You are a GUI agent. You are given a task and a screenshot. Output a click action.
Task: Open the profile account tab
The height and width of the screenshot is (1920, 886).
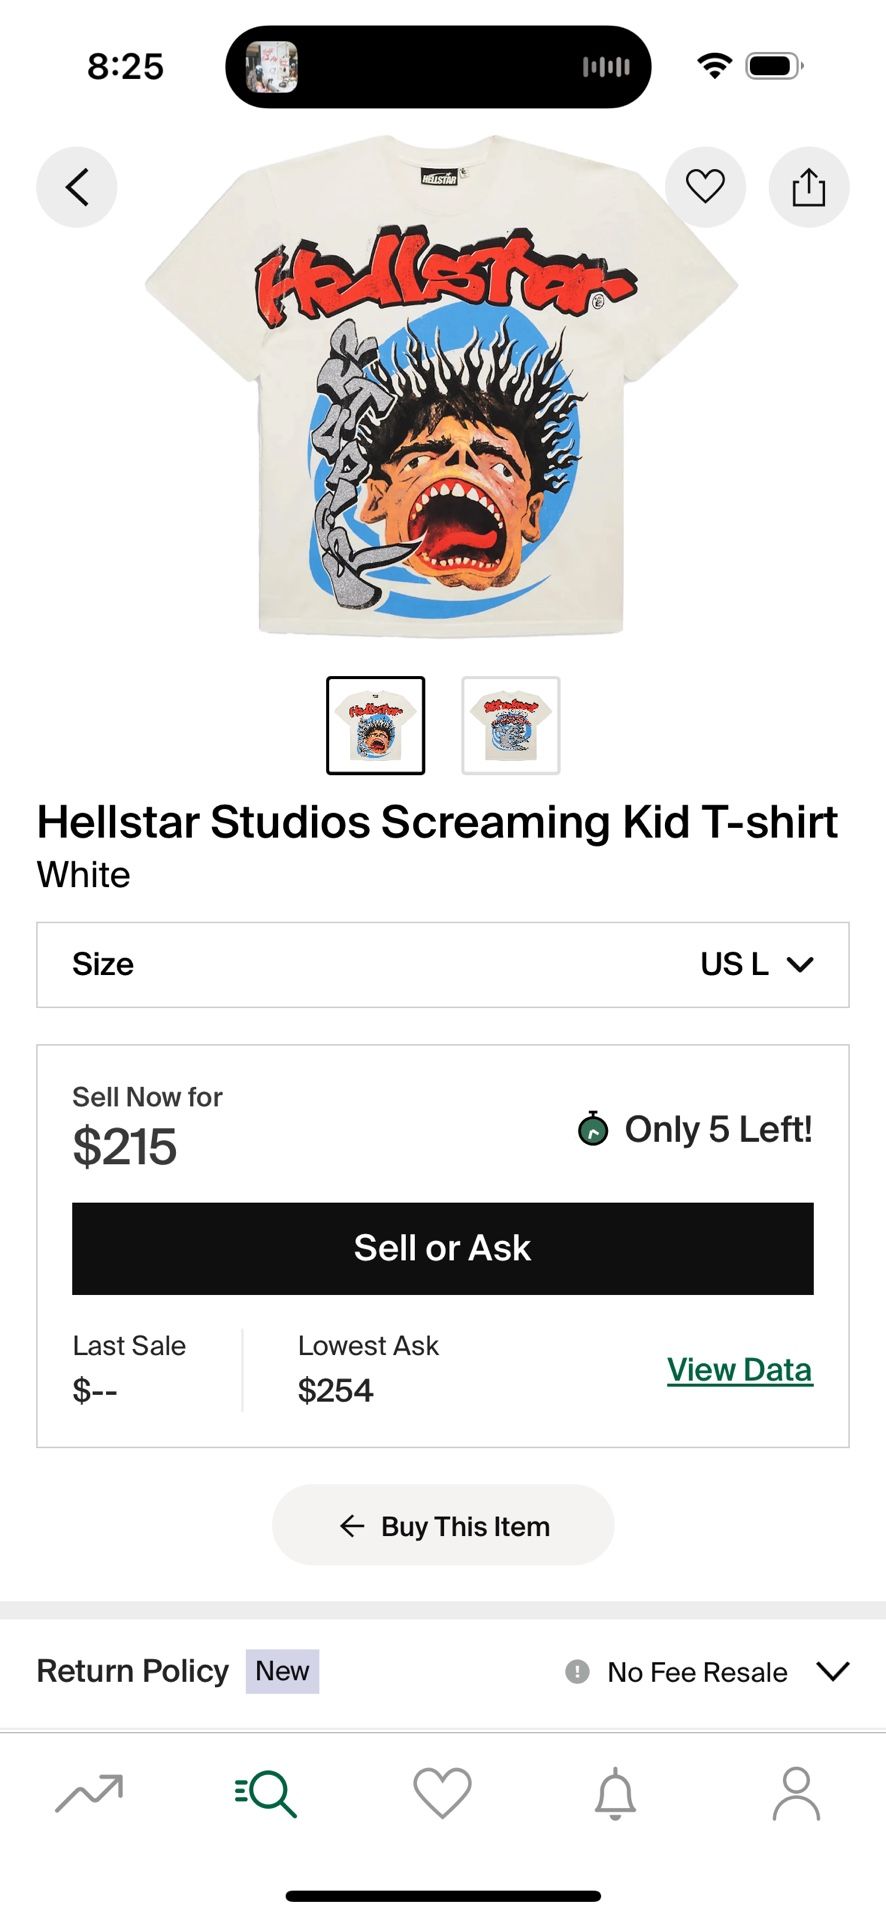796,1793
